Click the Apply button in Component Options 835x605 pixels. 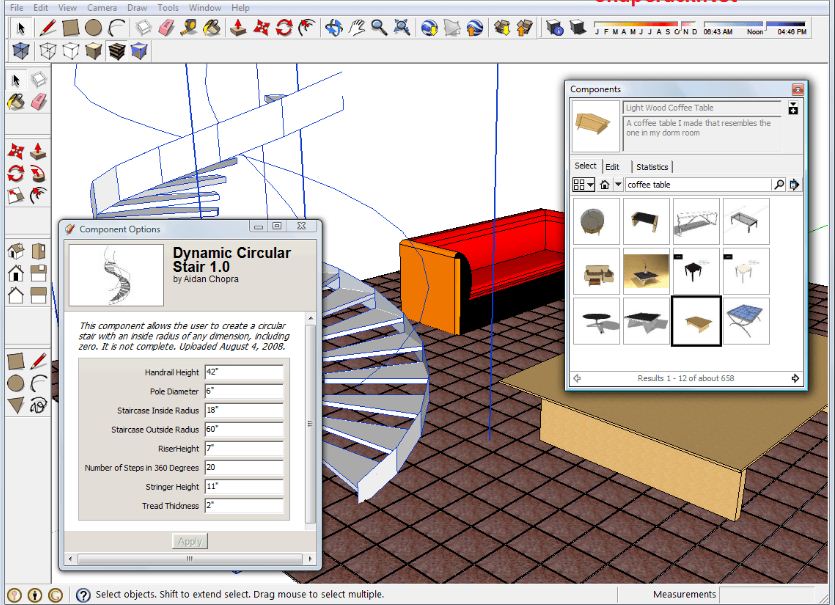[187, 540]
